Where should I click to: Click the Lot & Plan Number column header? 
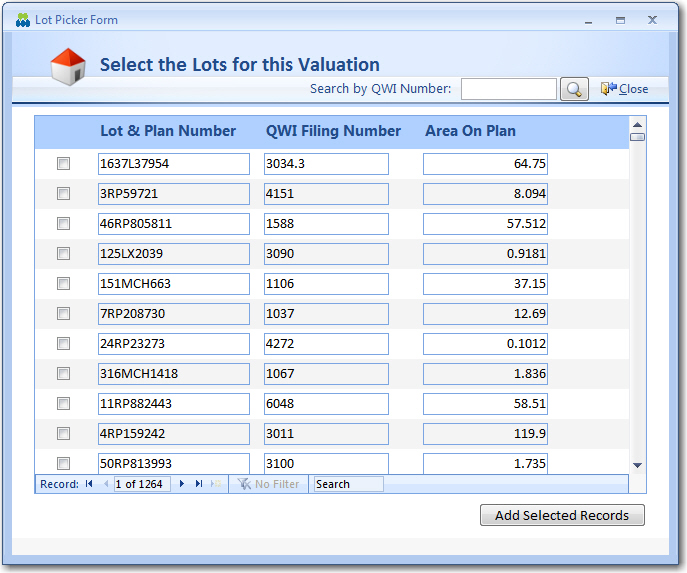pos(168,131)
